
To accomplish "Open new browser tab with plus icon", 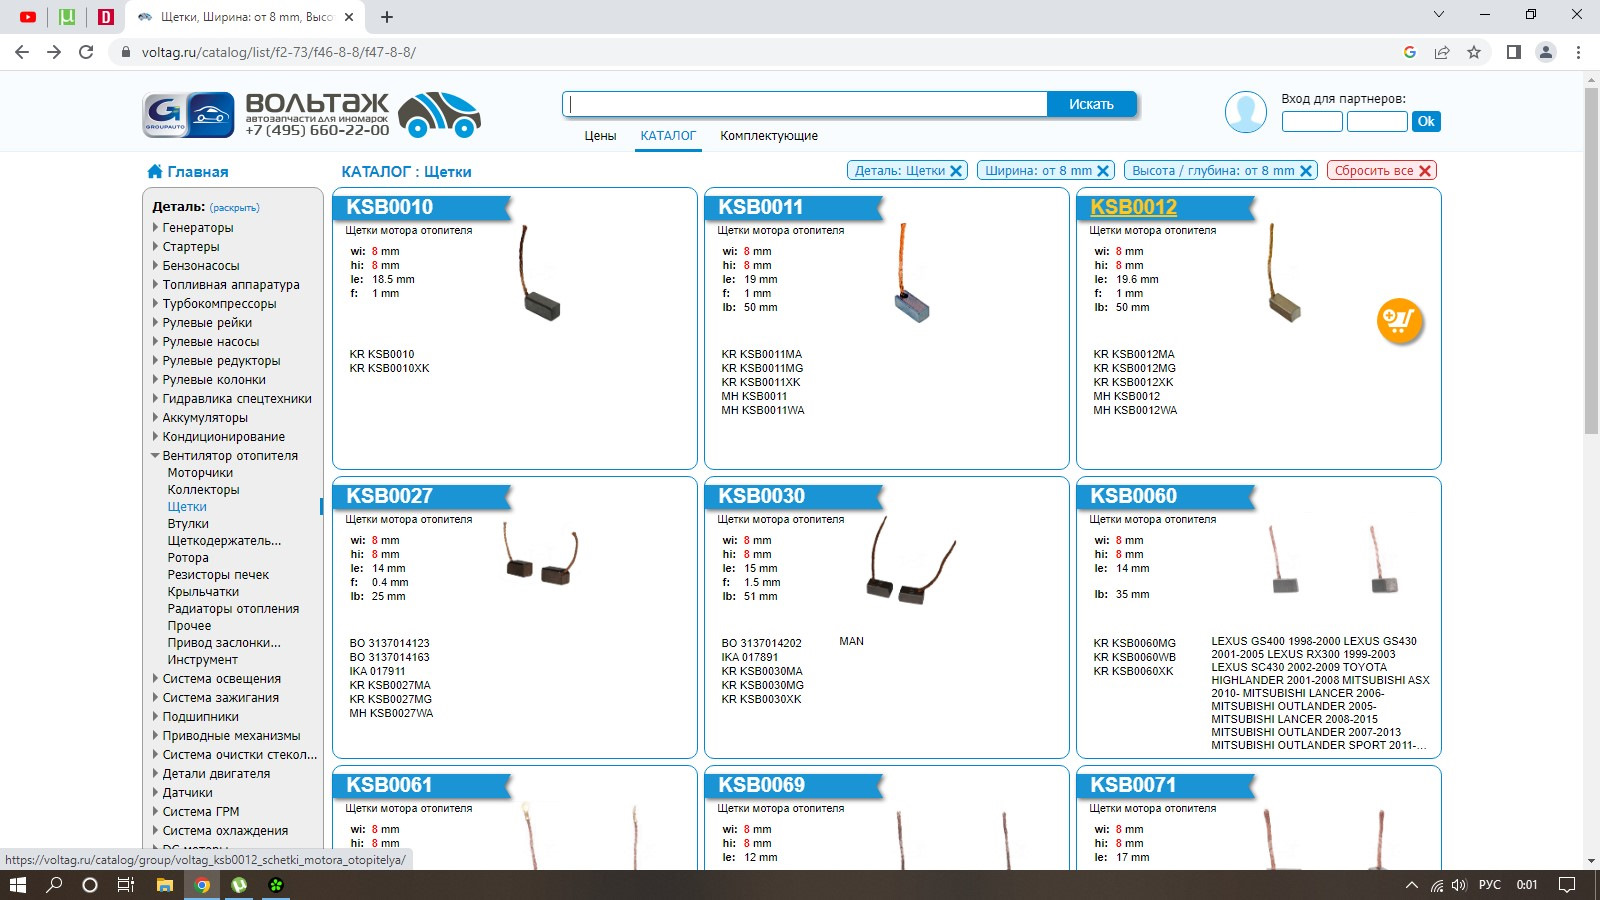I will (387, 17).
